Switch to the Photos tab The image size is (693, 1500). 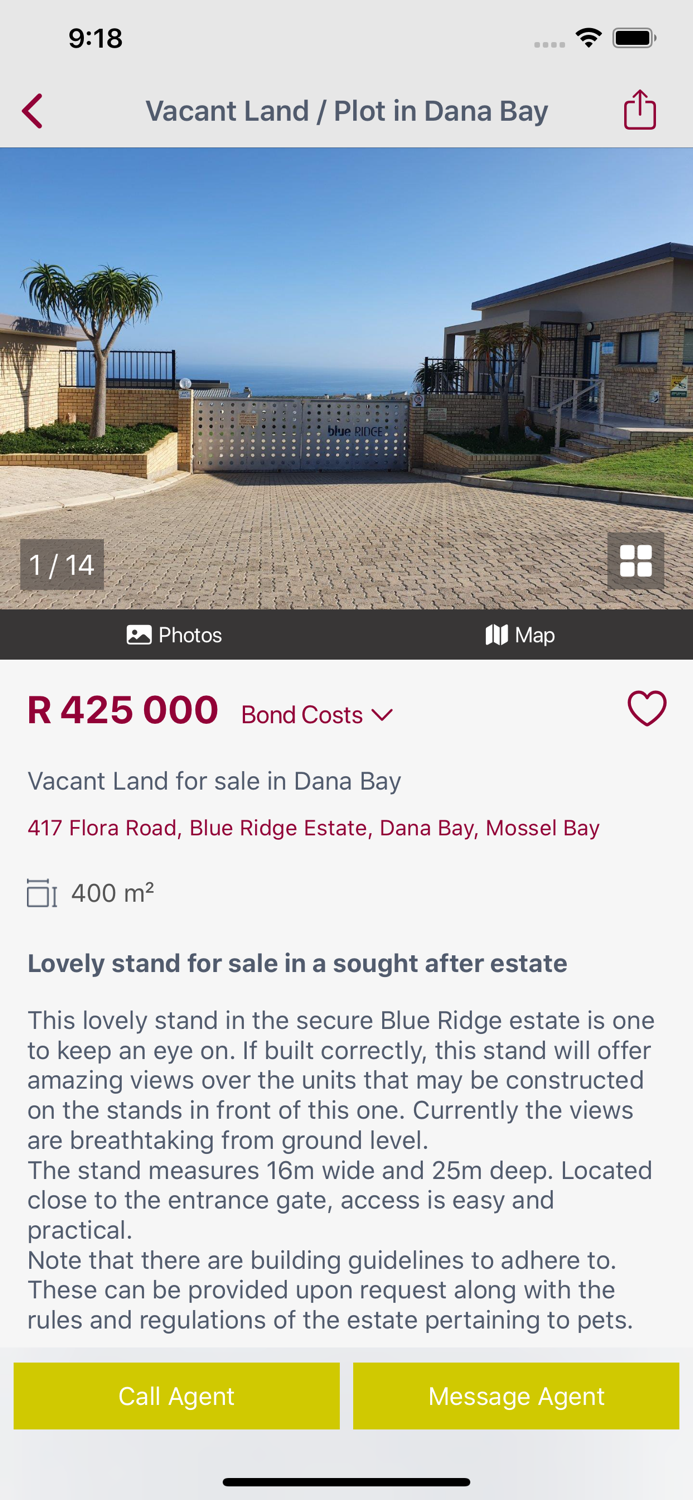click(175, 634)
